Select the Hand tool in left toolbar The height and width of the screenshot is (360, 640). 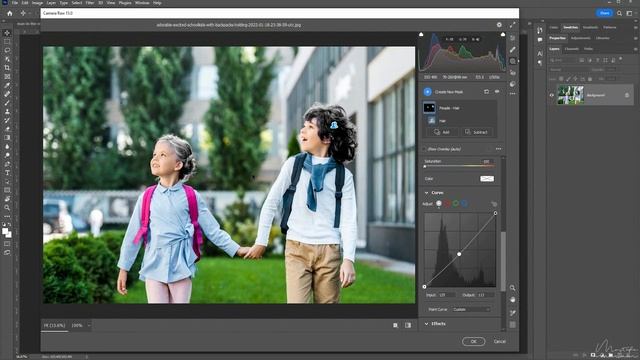click(7, 199)
